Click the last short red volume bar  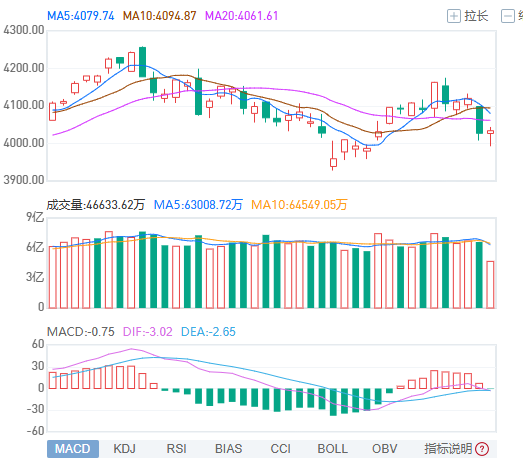pos(490,285)
